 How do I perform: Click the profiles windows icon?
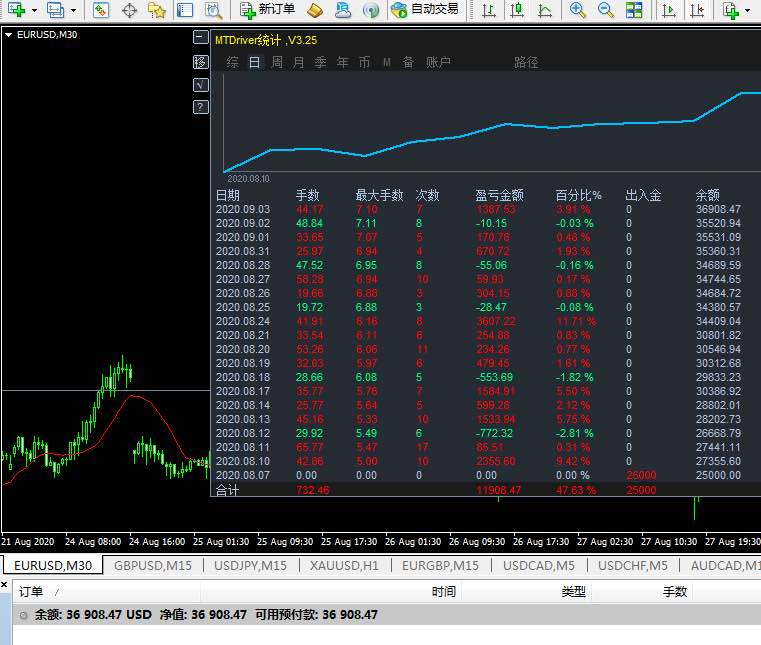55,9
